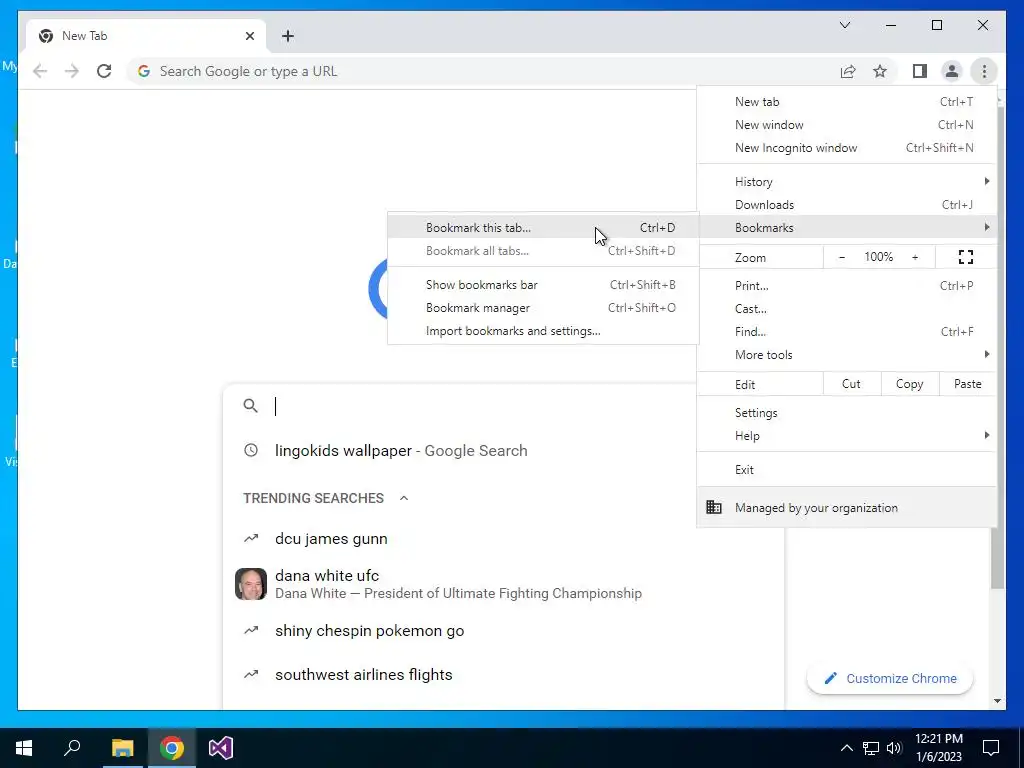Click the Customize Chrome button
Screen dimensions: 1024x768
click(890, 679)
